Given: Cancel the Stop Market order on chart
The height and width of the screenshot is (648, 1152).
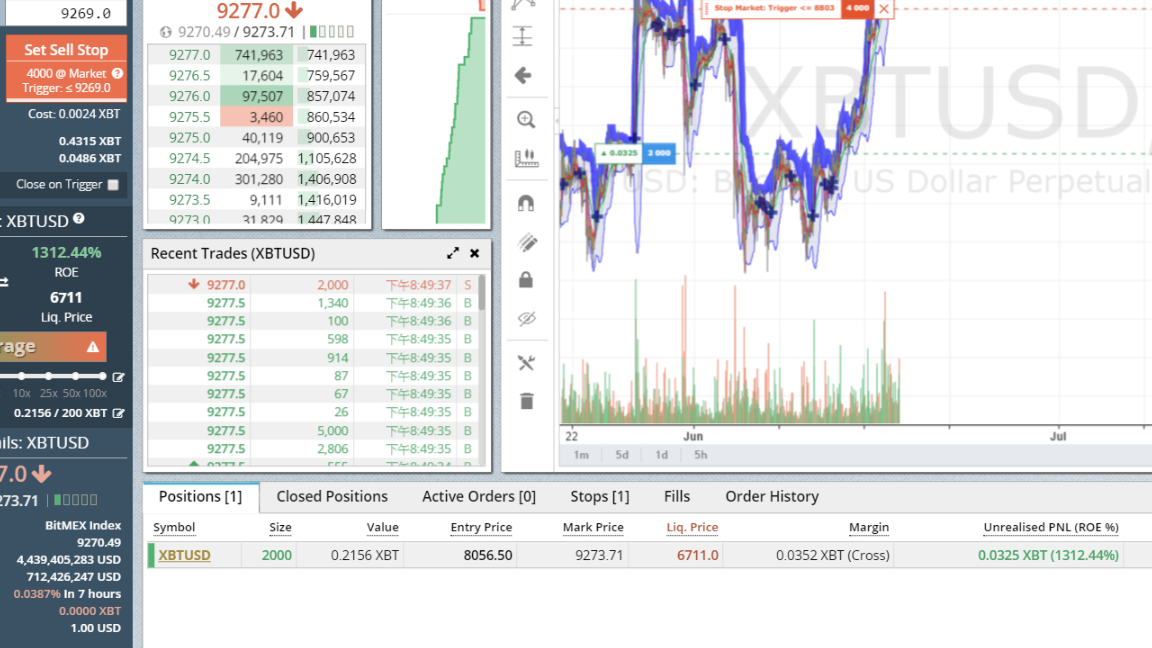Looking at the screenshot, I should click(x=884, y=9).
